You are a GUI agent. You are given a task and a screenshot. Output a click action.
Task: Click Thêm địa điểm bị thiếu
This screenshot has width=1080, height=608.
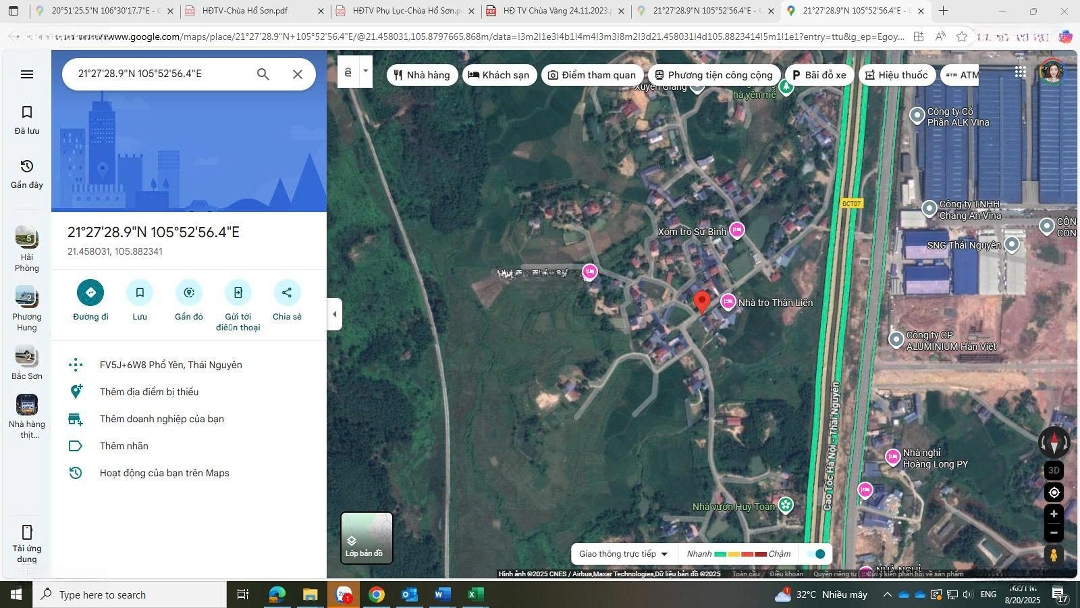point(149,392)
